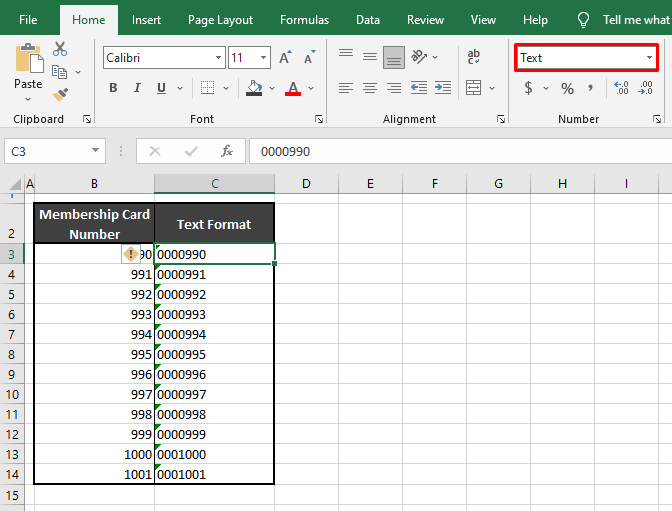This screenshot has width=672, height=511.
Task: Open the Calibri font name dropdown
Action: click(x=217, y=58)
